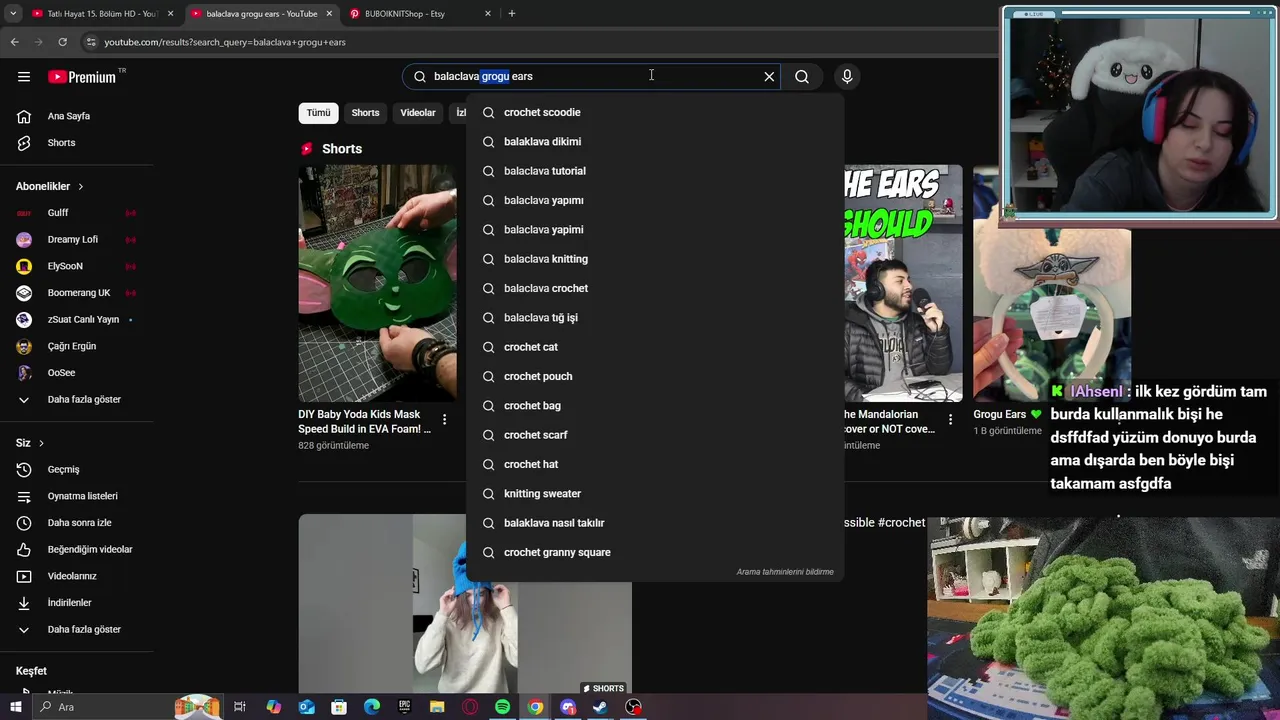The image size is (1280, 720).
Task: Open the tab search dropdown arrow
Action: click(x=13, y=13)
